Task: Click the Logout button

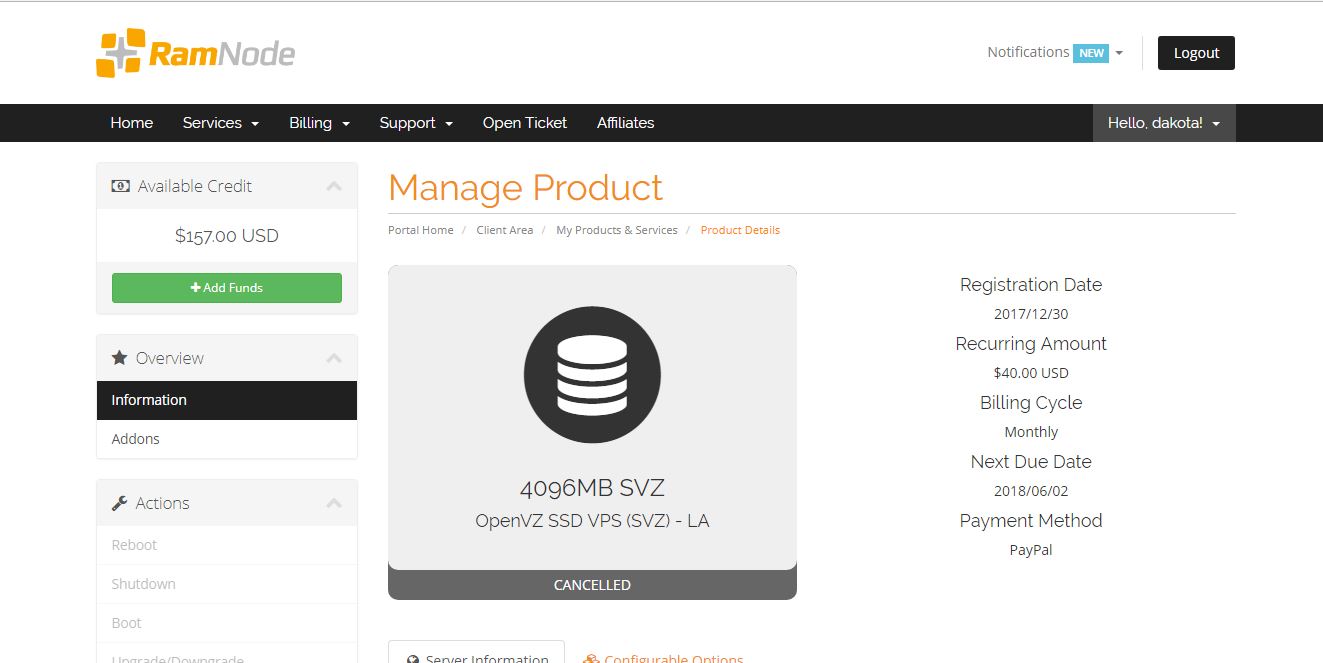Action: 1196,53
